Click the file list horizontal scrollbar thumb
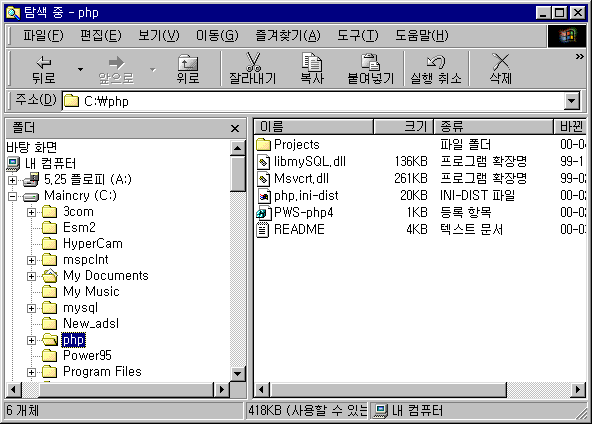This screenshot has width=592, height=424. click(388, 390)
